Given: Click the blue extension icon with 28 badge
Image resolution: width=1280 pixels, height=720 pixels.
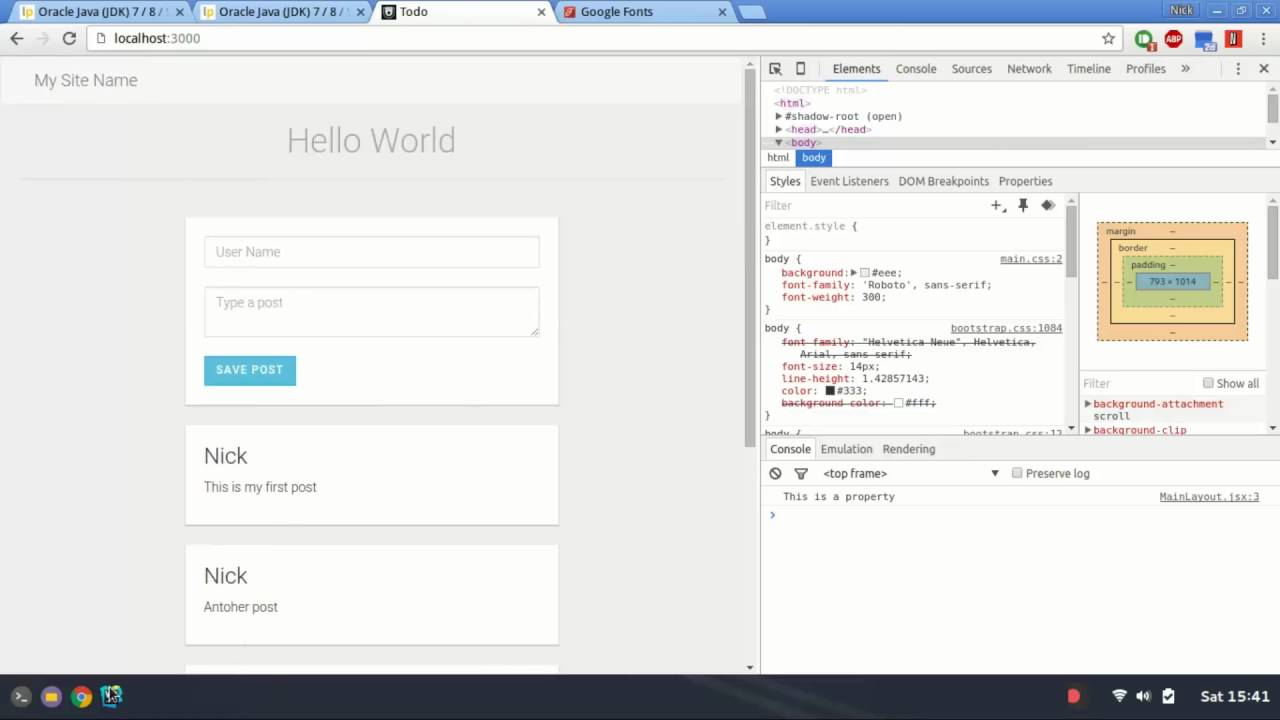Looking at the screenshot, I should point(1204,39).
